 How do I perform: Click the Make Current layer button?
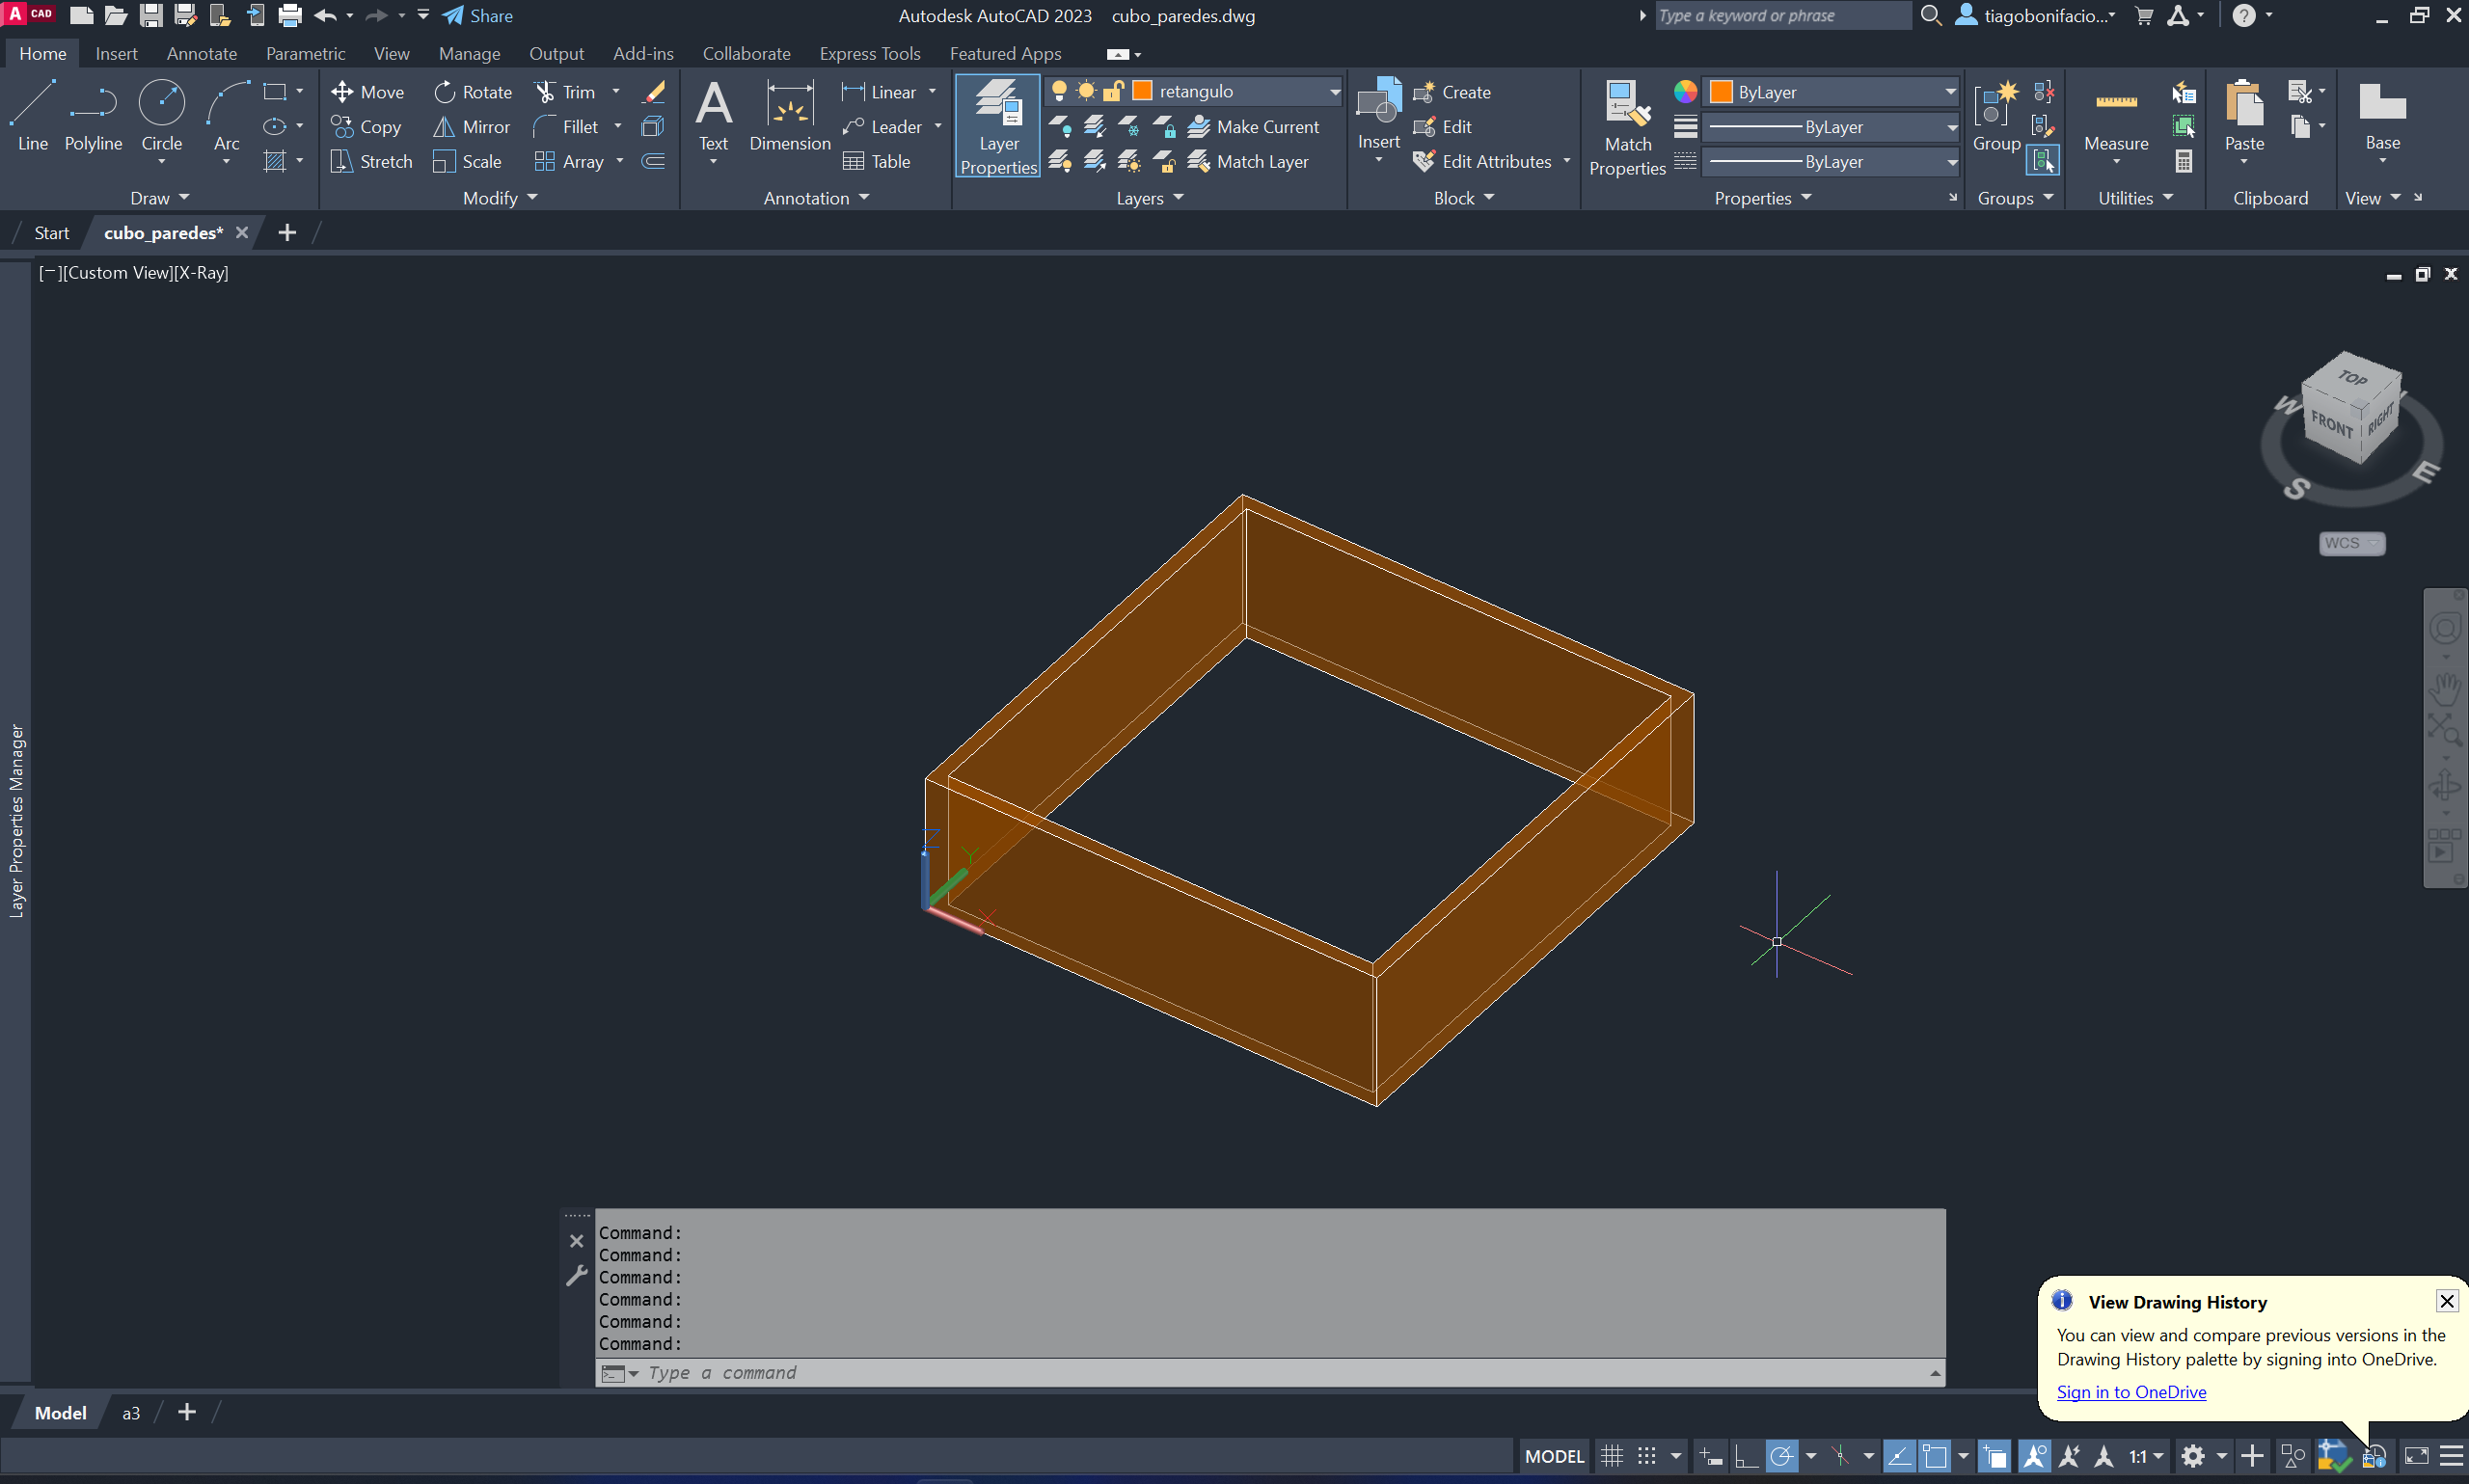1254,127
